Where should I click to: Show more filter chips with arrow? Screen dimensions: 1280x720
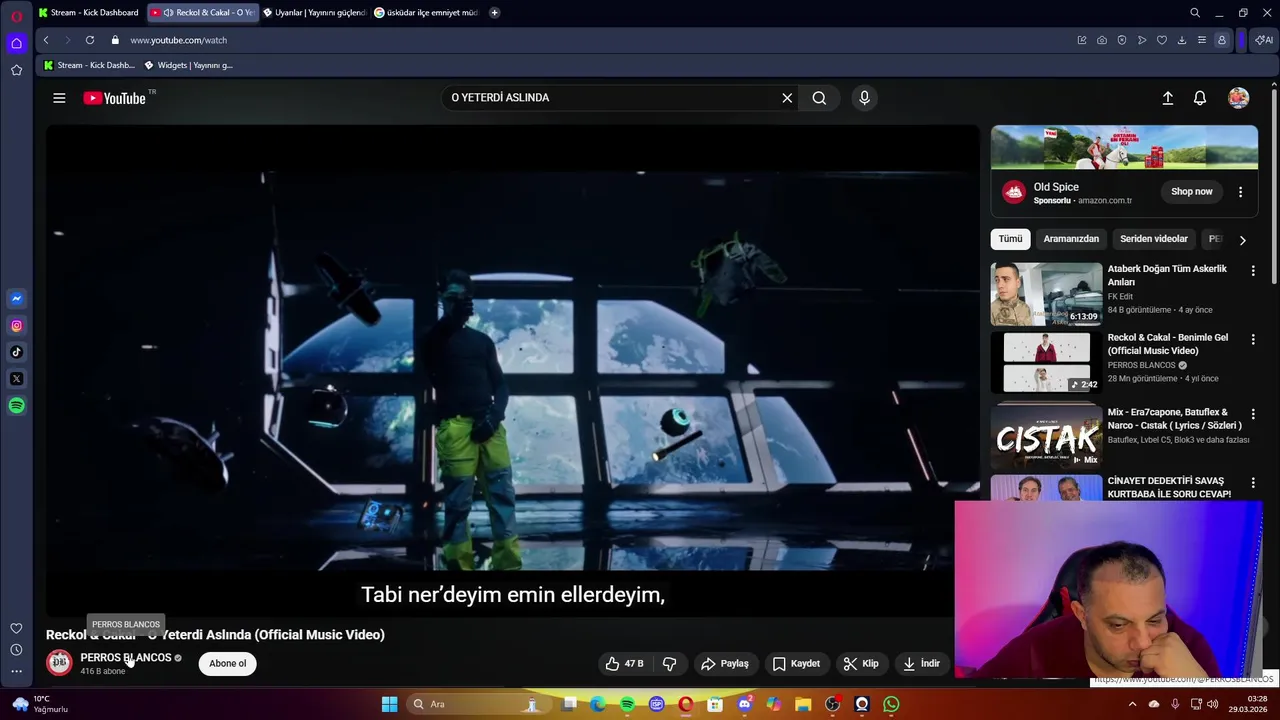(1242, 240)
